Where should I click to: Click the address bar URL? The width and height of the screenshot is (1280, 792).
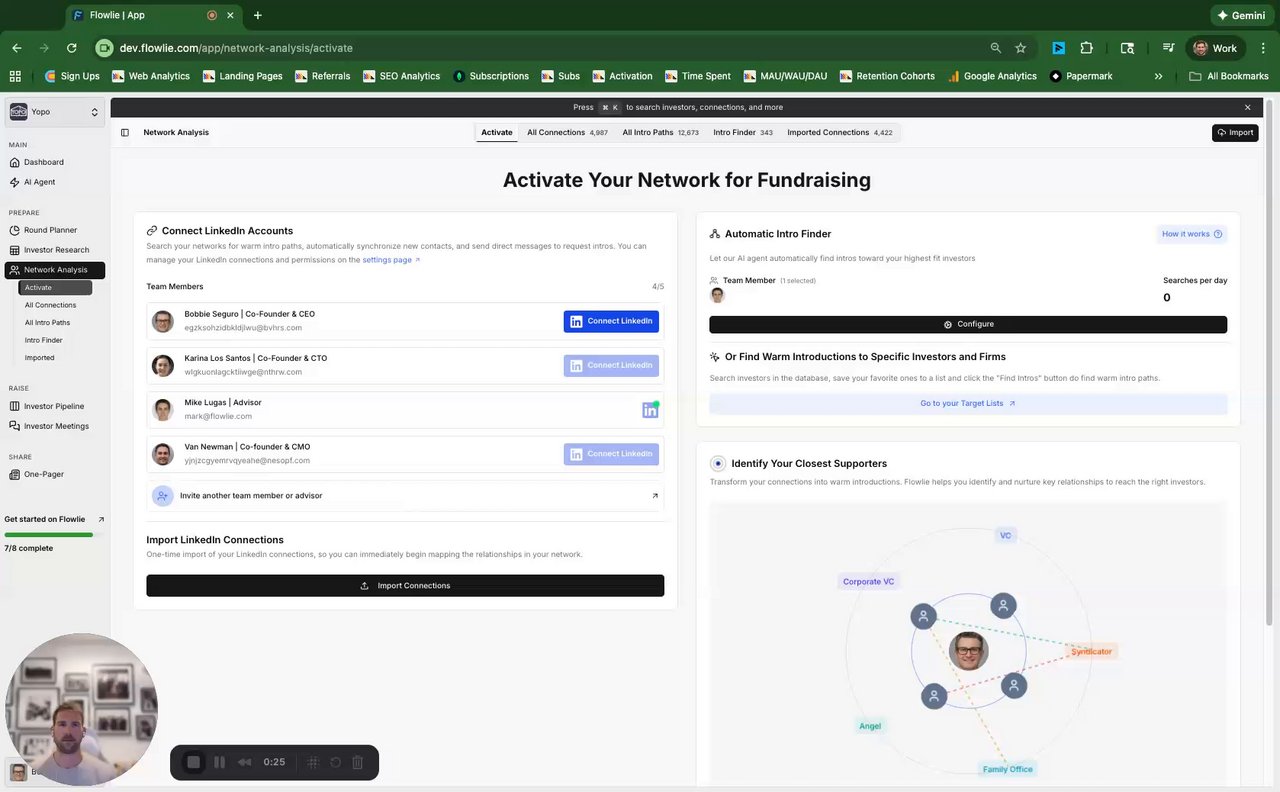click(x=236, y=48)
